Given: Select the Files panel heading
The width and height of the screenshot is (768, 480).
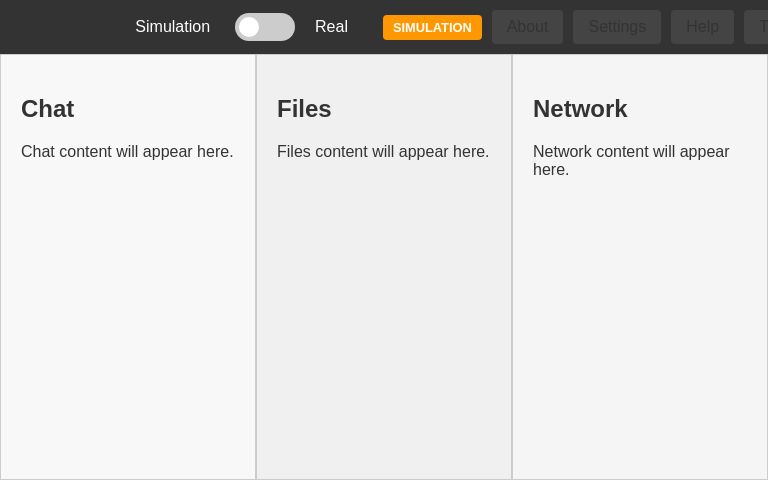Looking at the screenshot, I should (x=304, y=109).
